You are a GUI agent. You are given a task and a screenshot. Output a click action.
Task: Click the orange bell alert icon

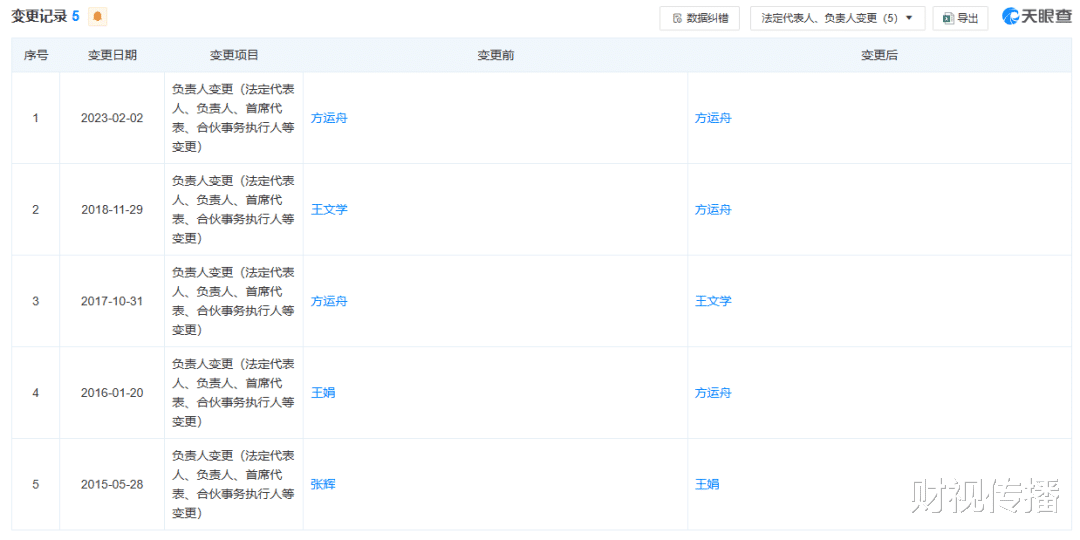coord(97,17)
